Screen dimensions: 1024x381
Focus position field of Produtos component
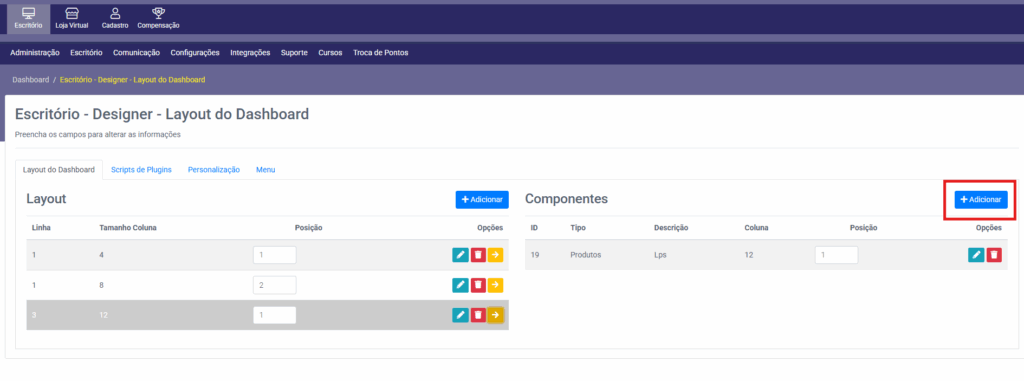(837, 255)
